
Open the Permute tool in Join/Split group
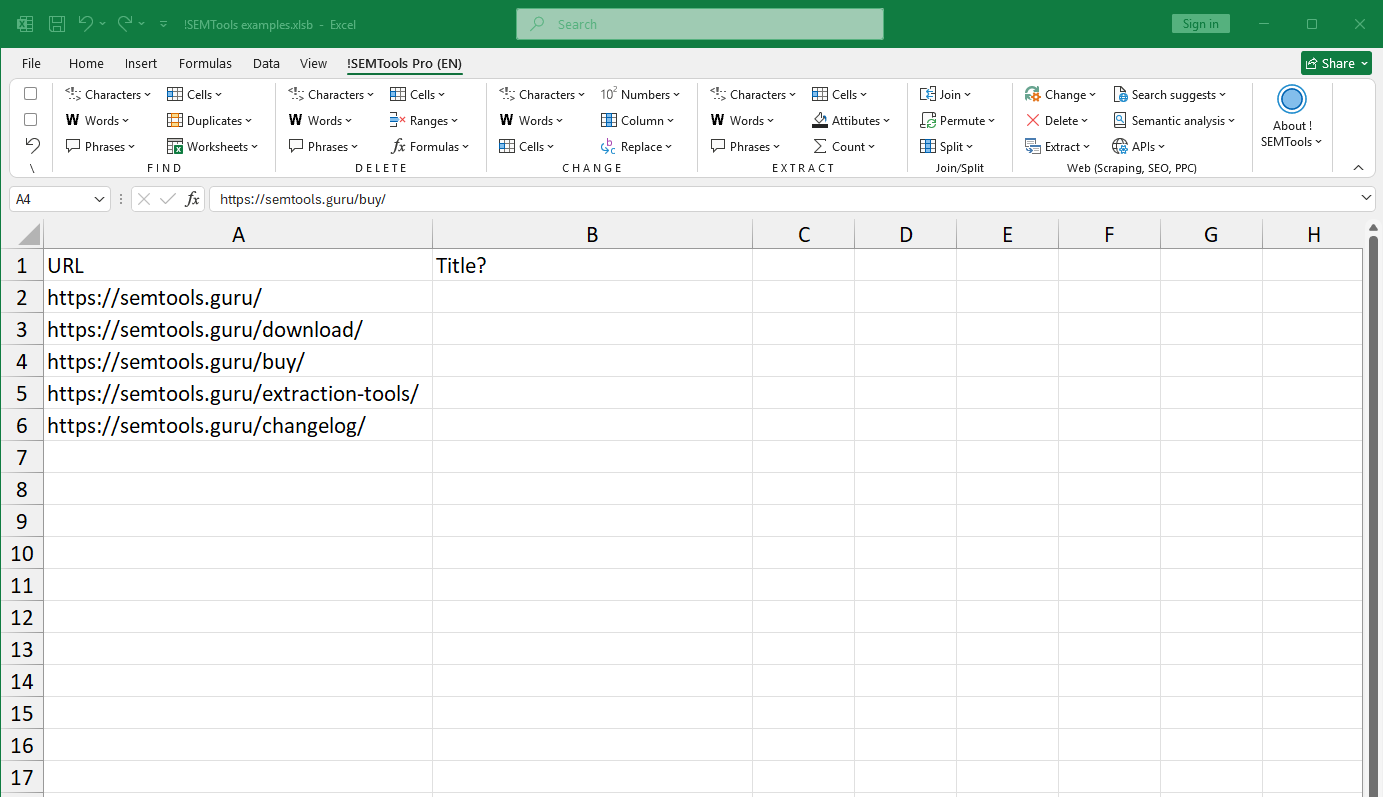(957, 120)
